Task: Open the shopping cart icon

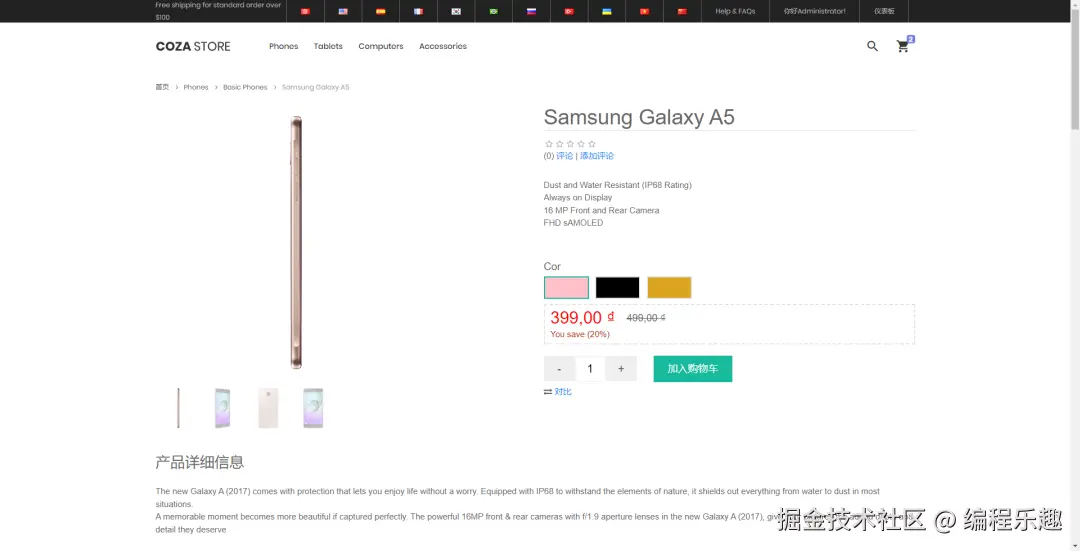Action: tap(903, 46)
